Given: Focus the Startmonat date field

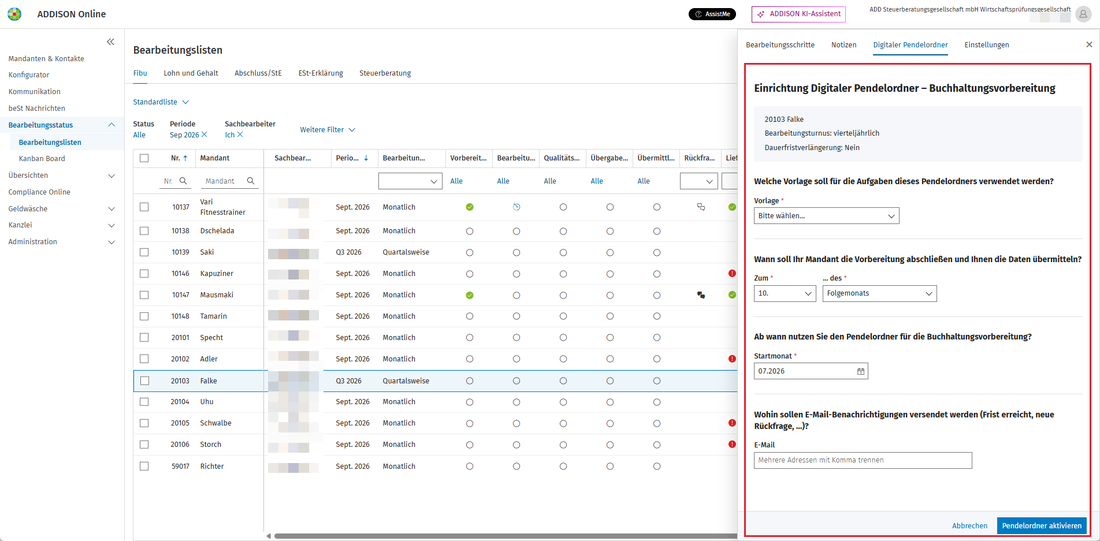Looking at the screenshot, I should (811, 370).
